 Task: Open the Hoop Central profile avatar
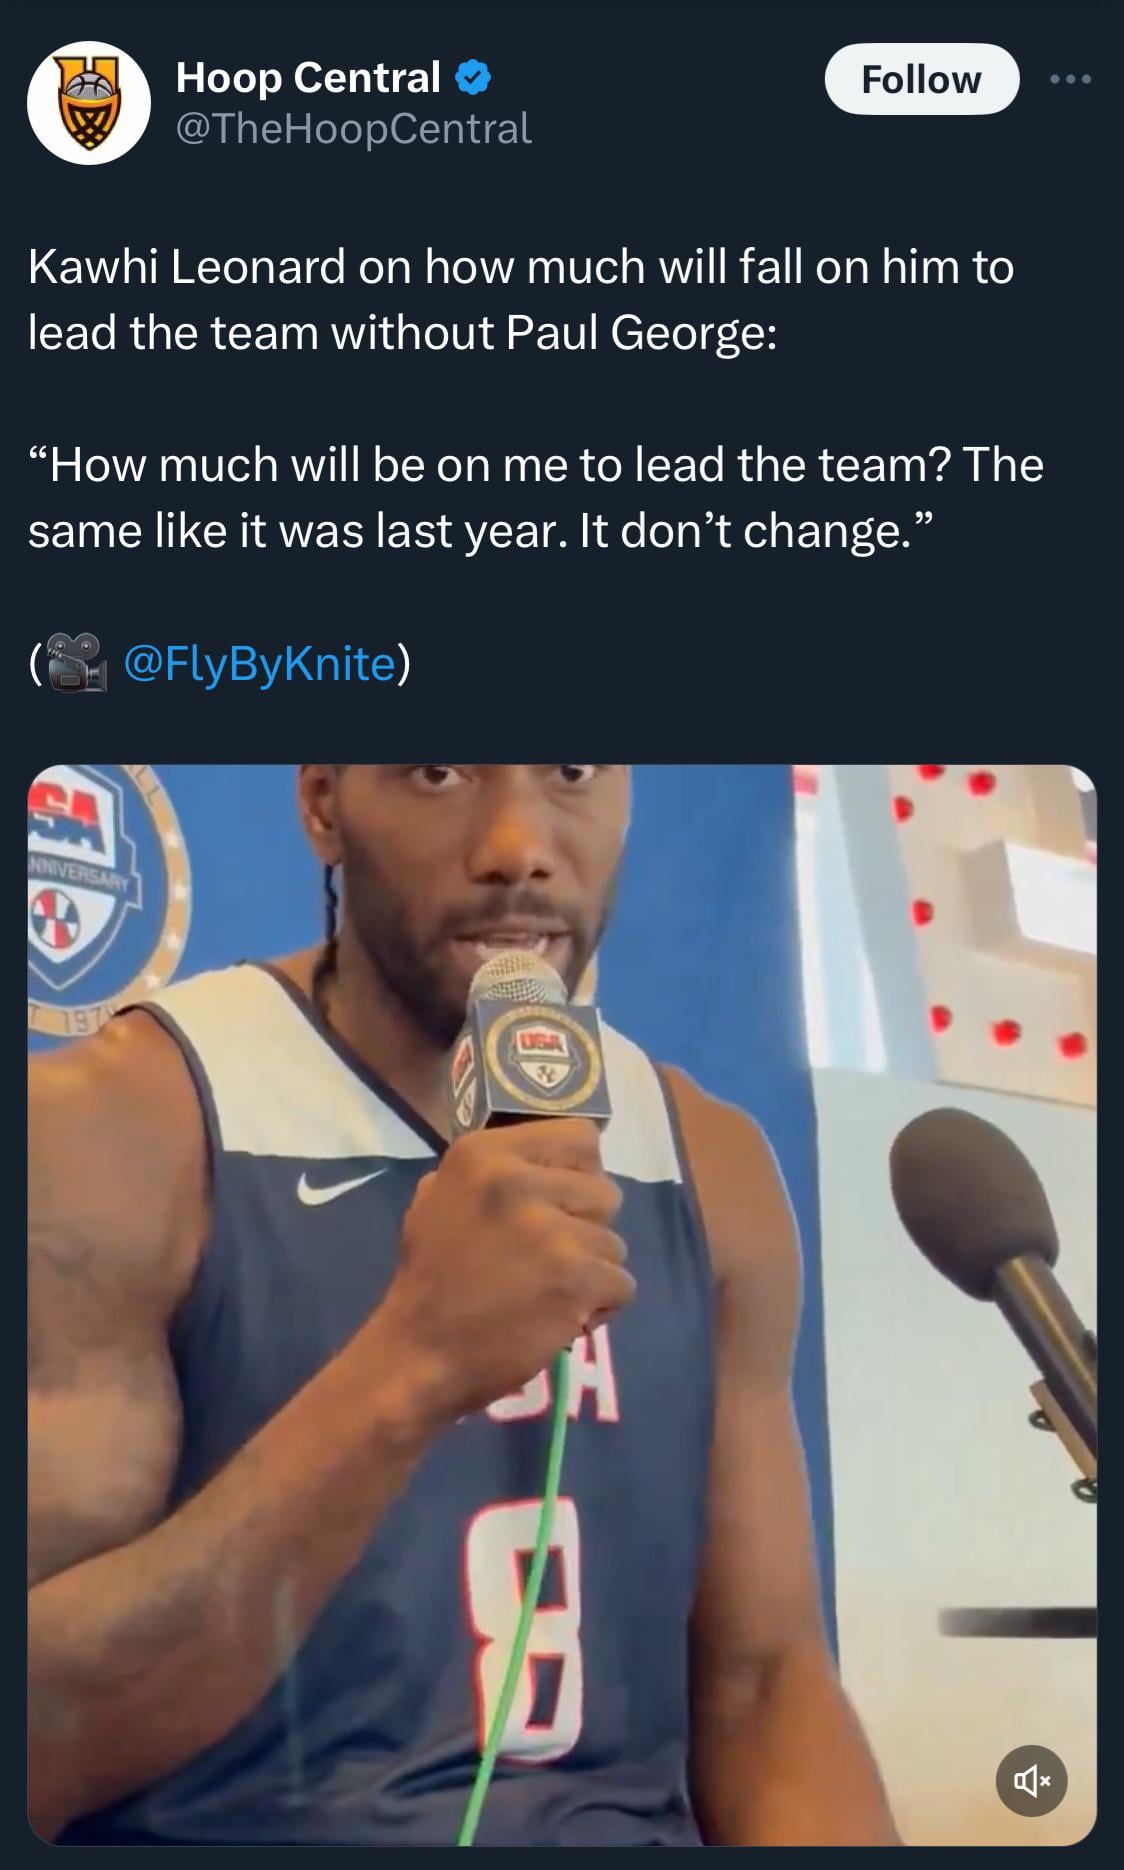(89, 103)
